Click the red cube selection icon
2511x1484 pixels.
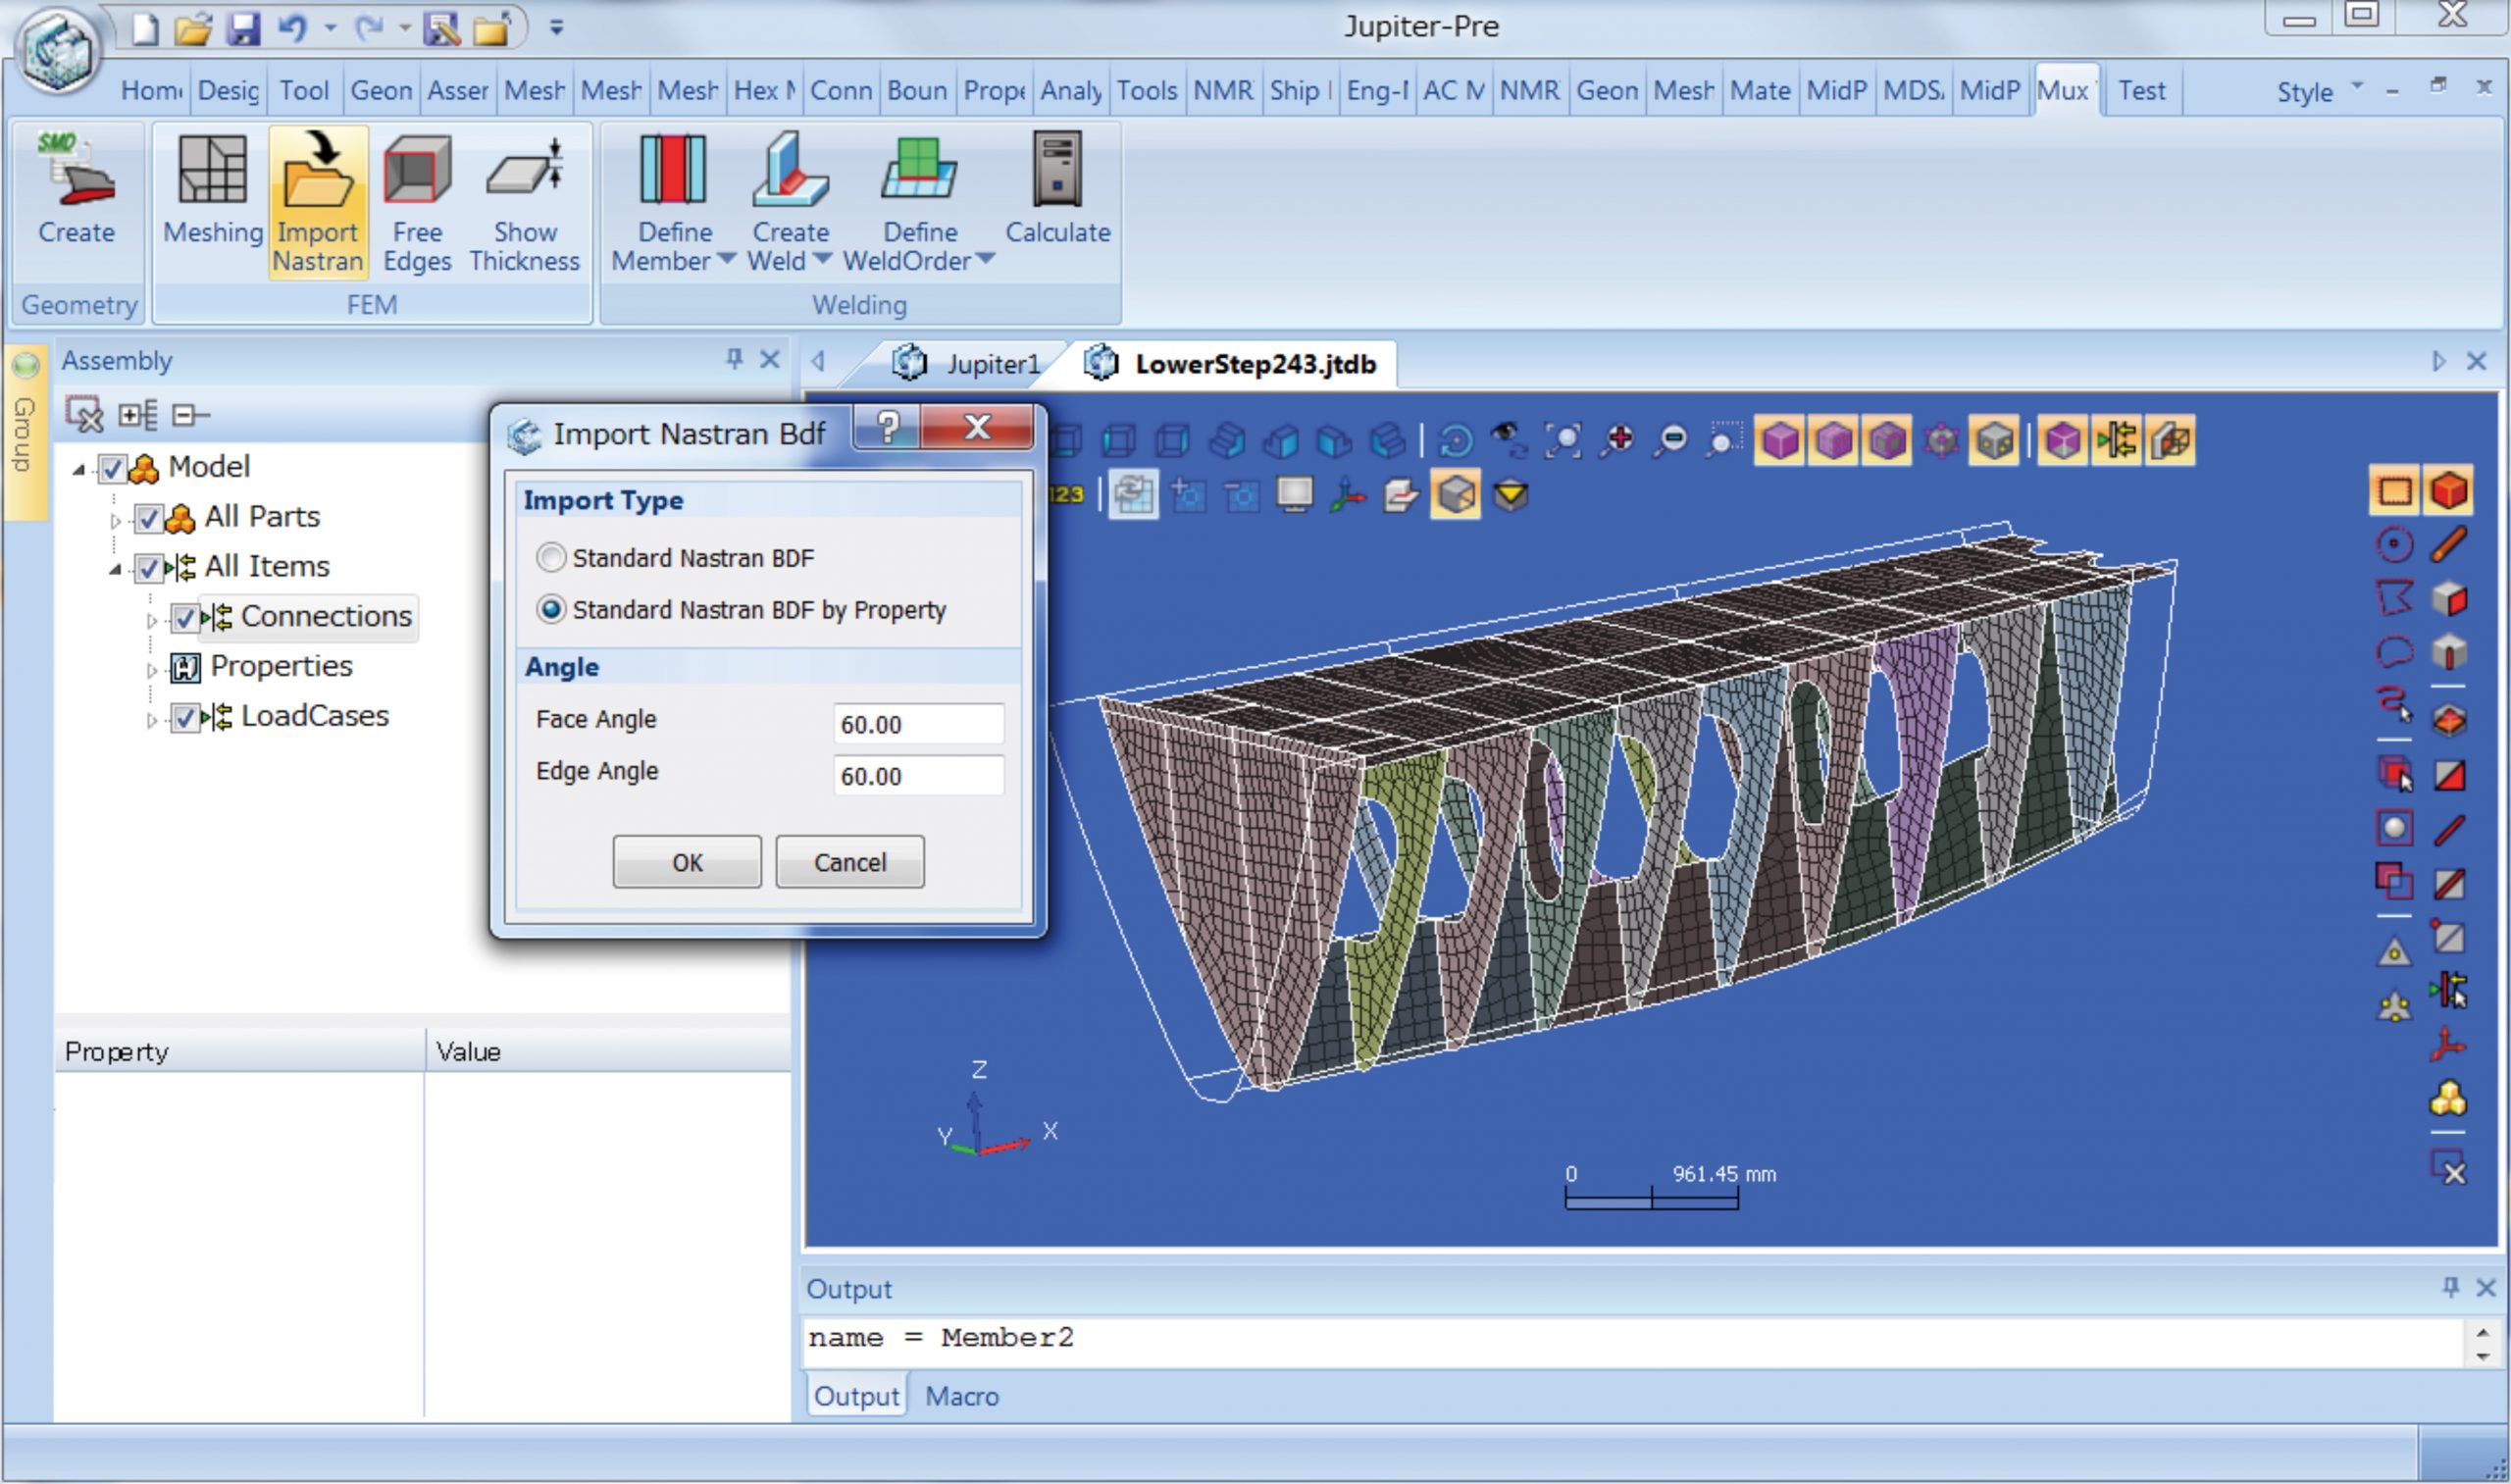click(2448, 491)
